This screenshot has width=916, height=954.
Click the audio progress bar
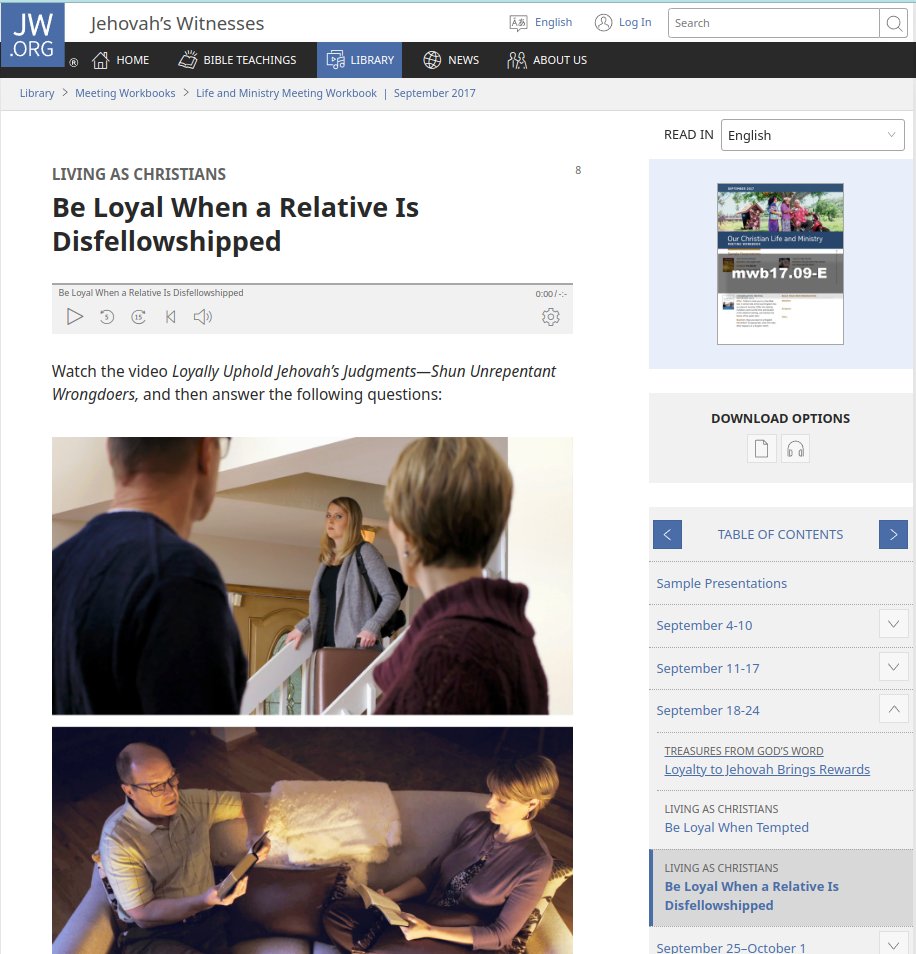[312, 284]
